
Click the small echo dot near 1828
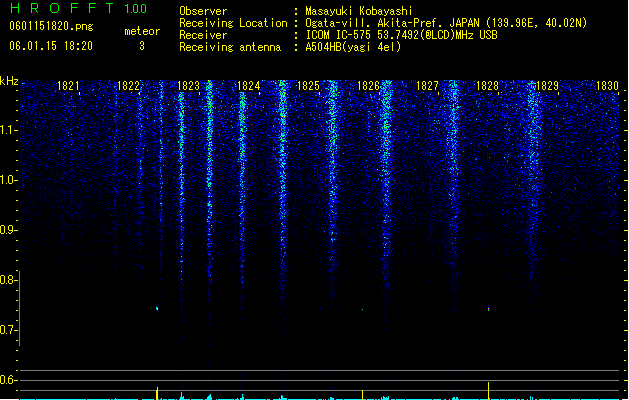(x=488, y=309)
